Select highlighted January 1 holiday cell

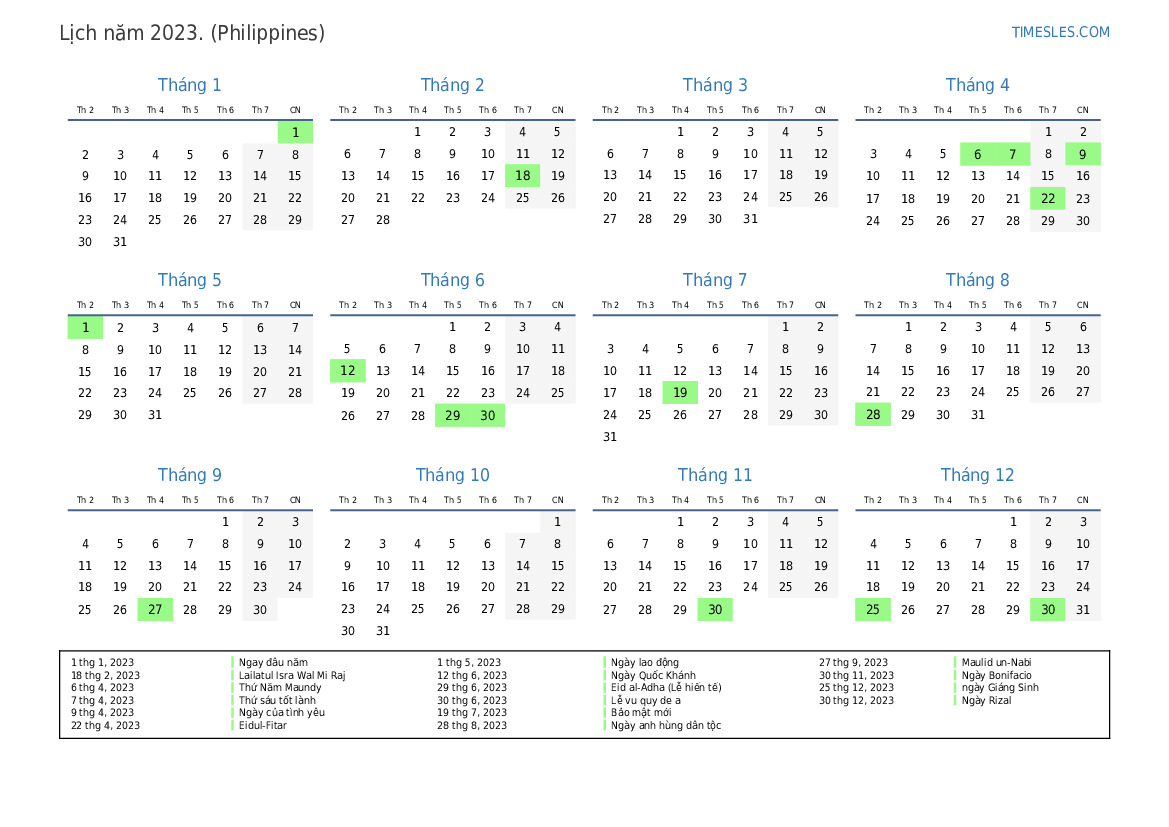pyautogui.click(x=295, y=132)
